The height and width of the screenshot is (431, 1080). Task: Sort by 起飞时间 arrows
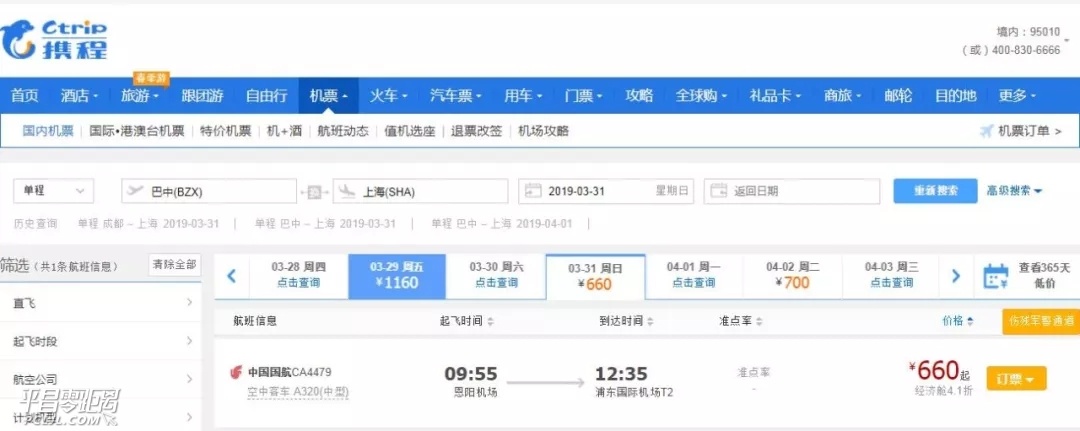click(490, 322)
